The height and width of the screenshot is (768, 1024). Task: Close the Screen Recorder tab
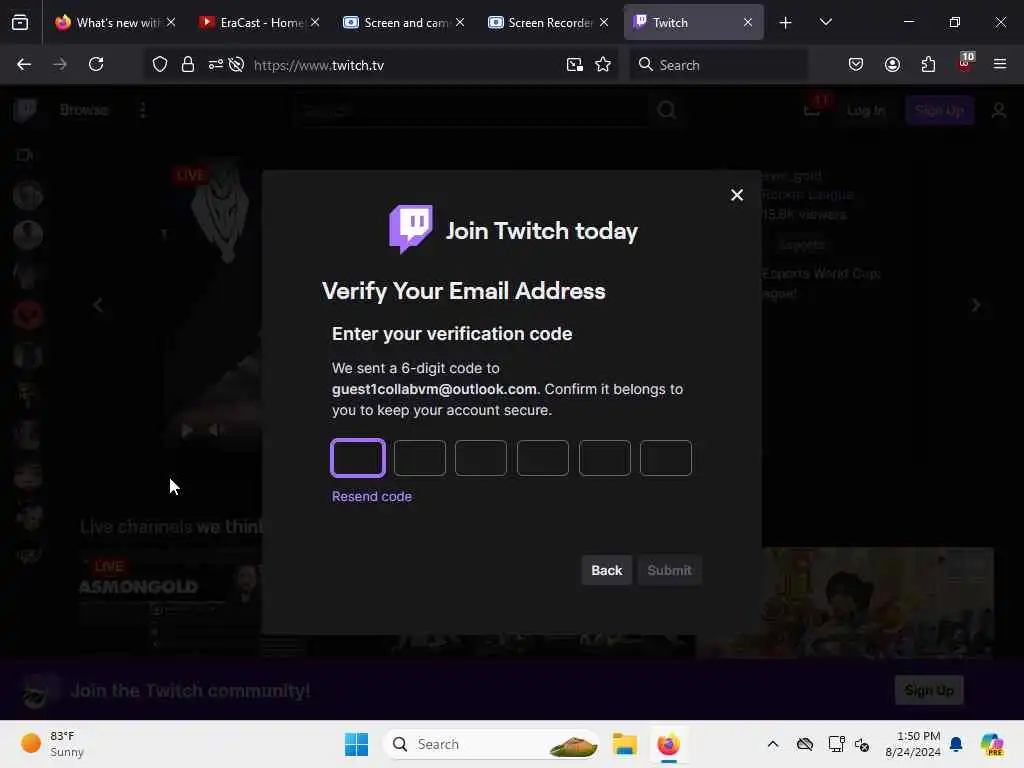(604, 22)
